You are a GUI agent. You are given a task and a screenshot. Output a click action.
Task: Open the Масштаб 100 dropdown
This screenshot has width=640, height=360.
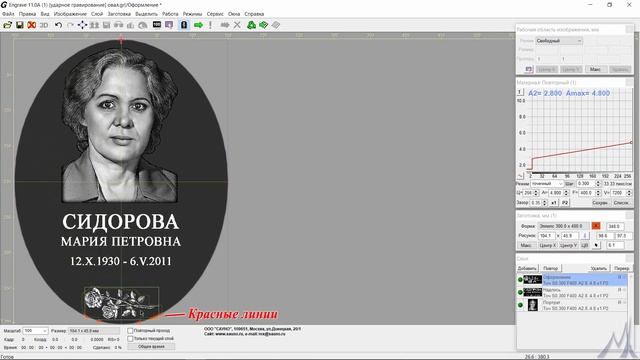35,331
